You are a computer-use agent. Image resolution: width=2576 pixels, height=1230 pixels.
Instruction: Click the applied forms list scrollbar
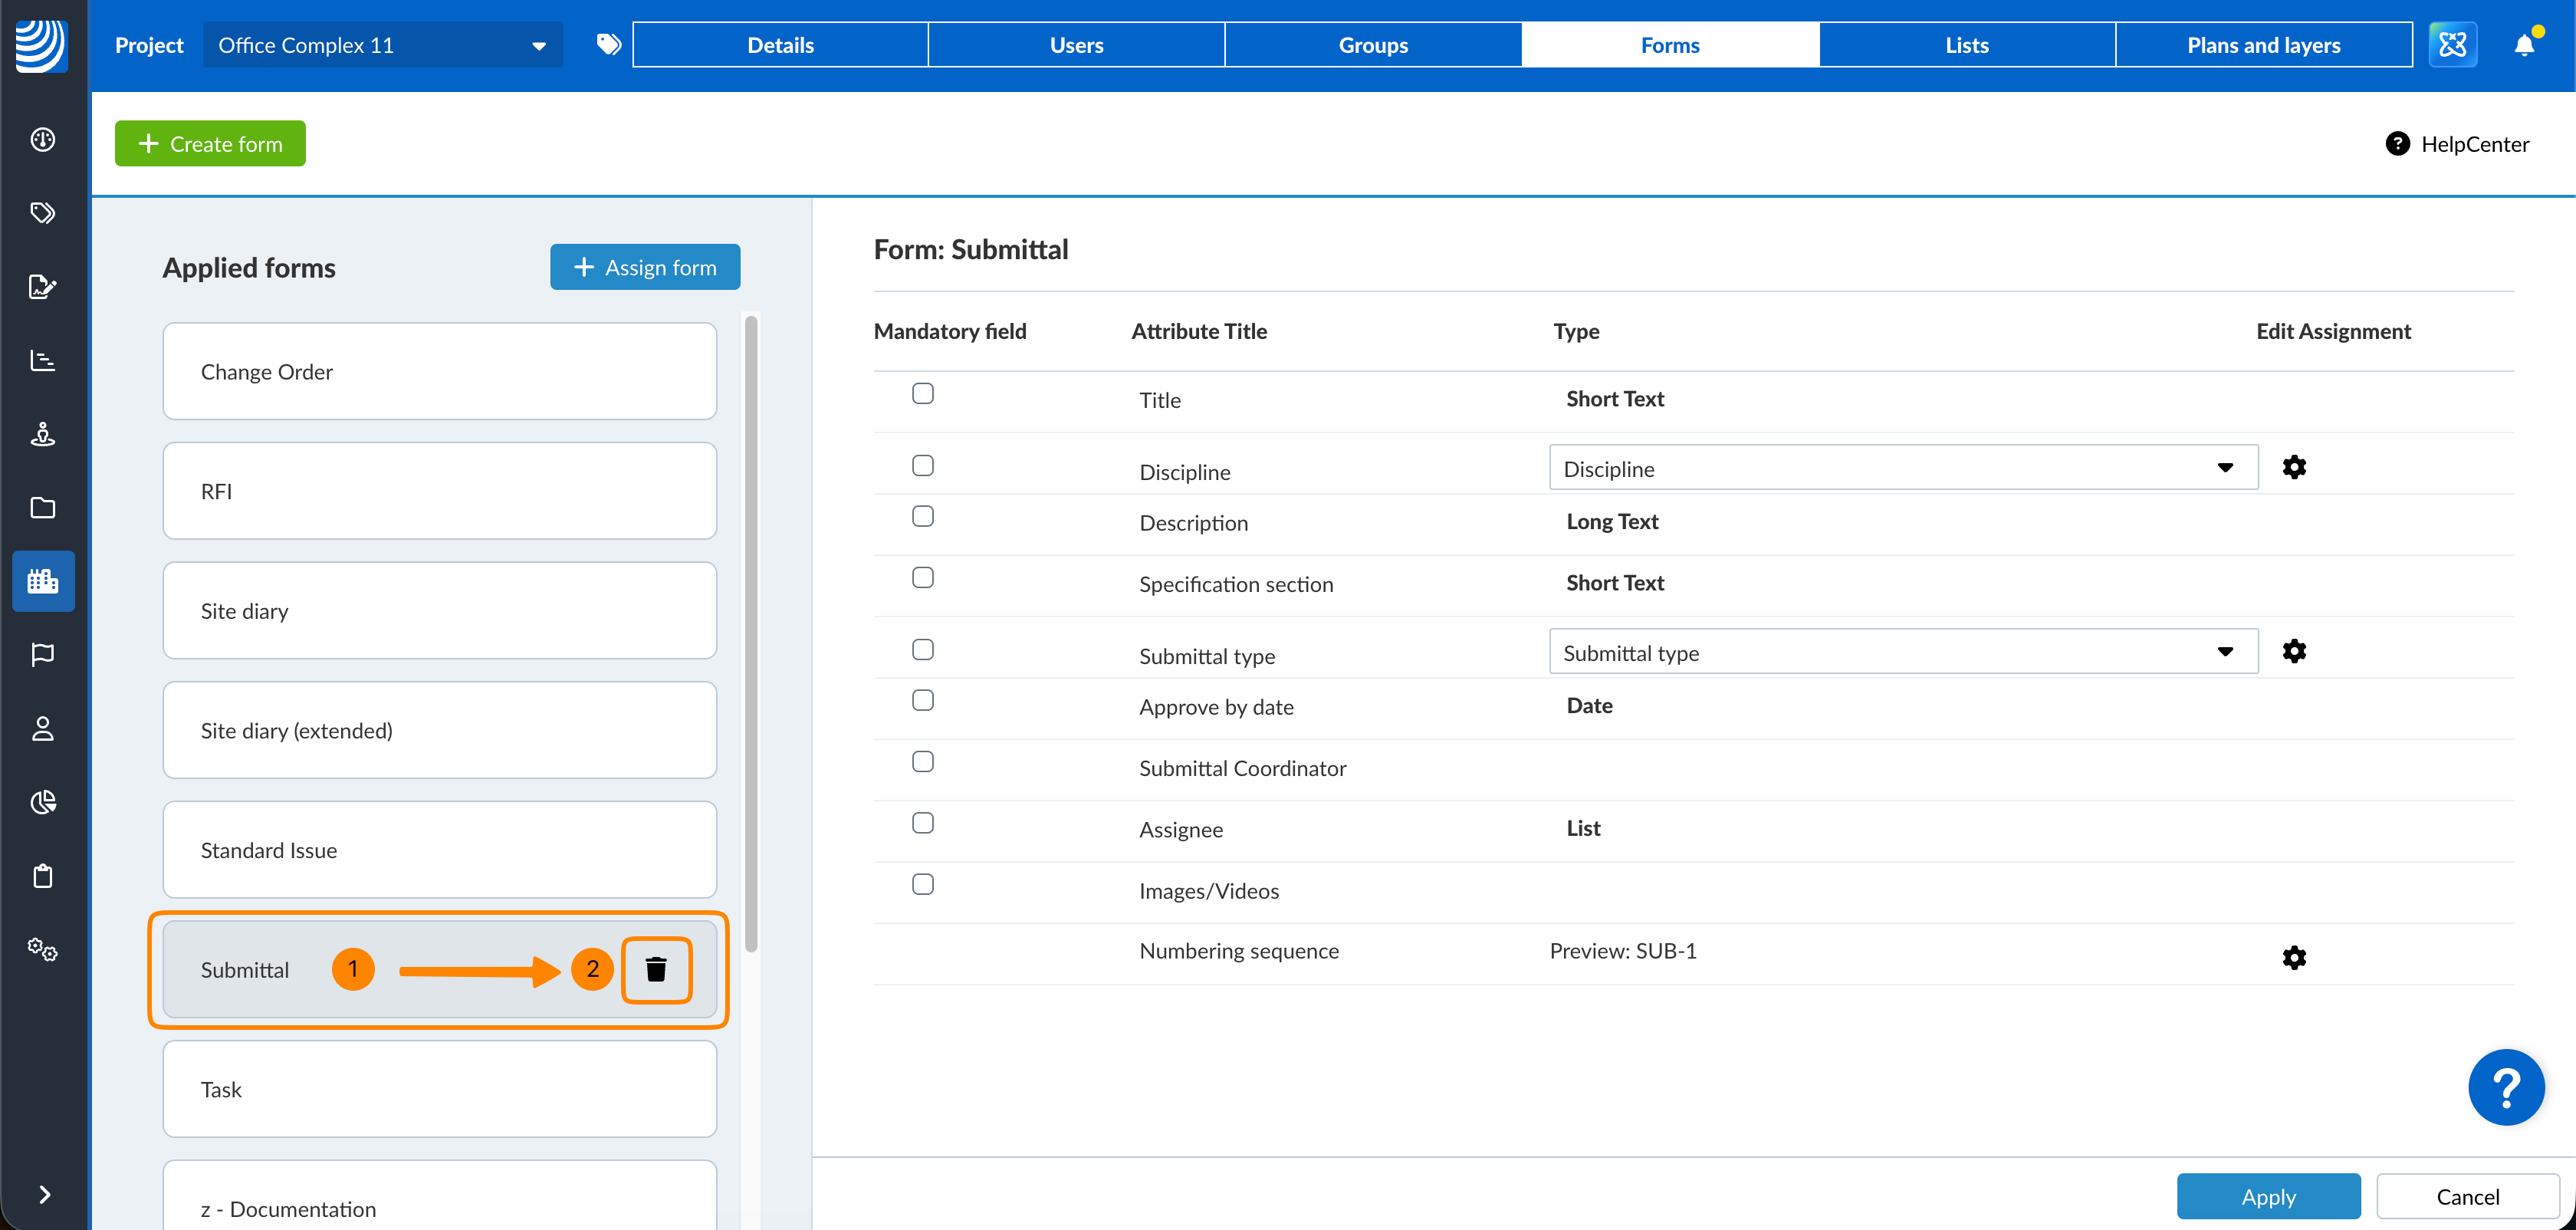click(751, 634)
